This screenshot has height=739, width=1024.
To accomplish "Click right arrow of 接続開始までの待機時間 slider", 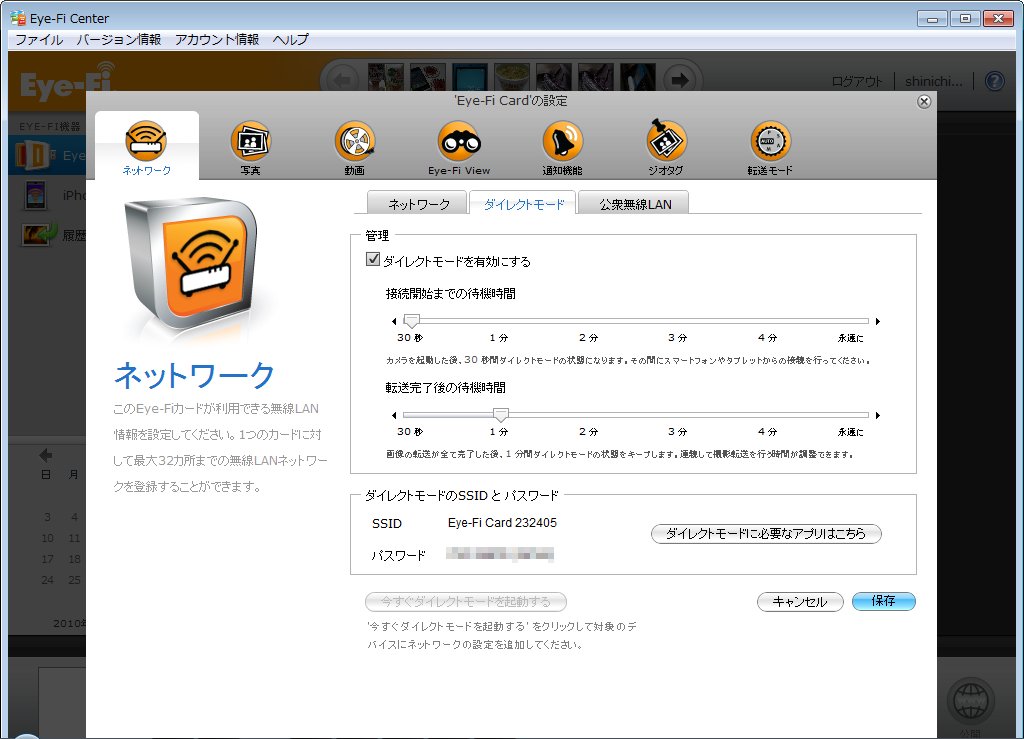I will (x=878, y=321).
